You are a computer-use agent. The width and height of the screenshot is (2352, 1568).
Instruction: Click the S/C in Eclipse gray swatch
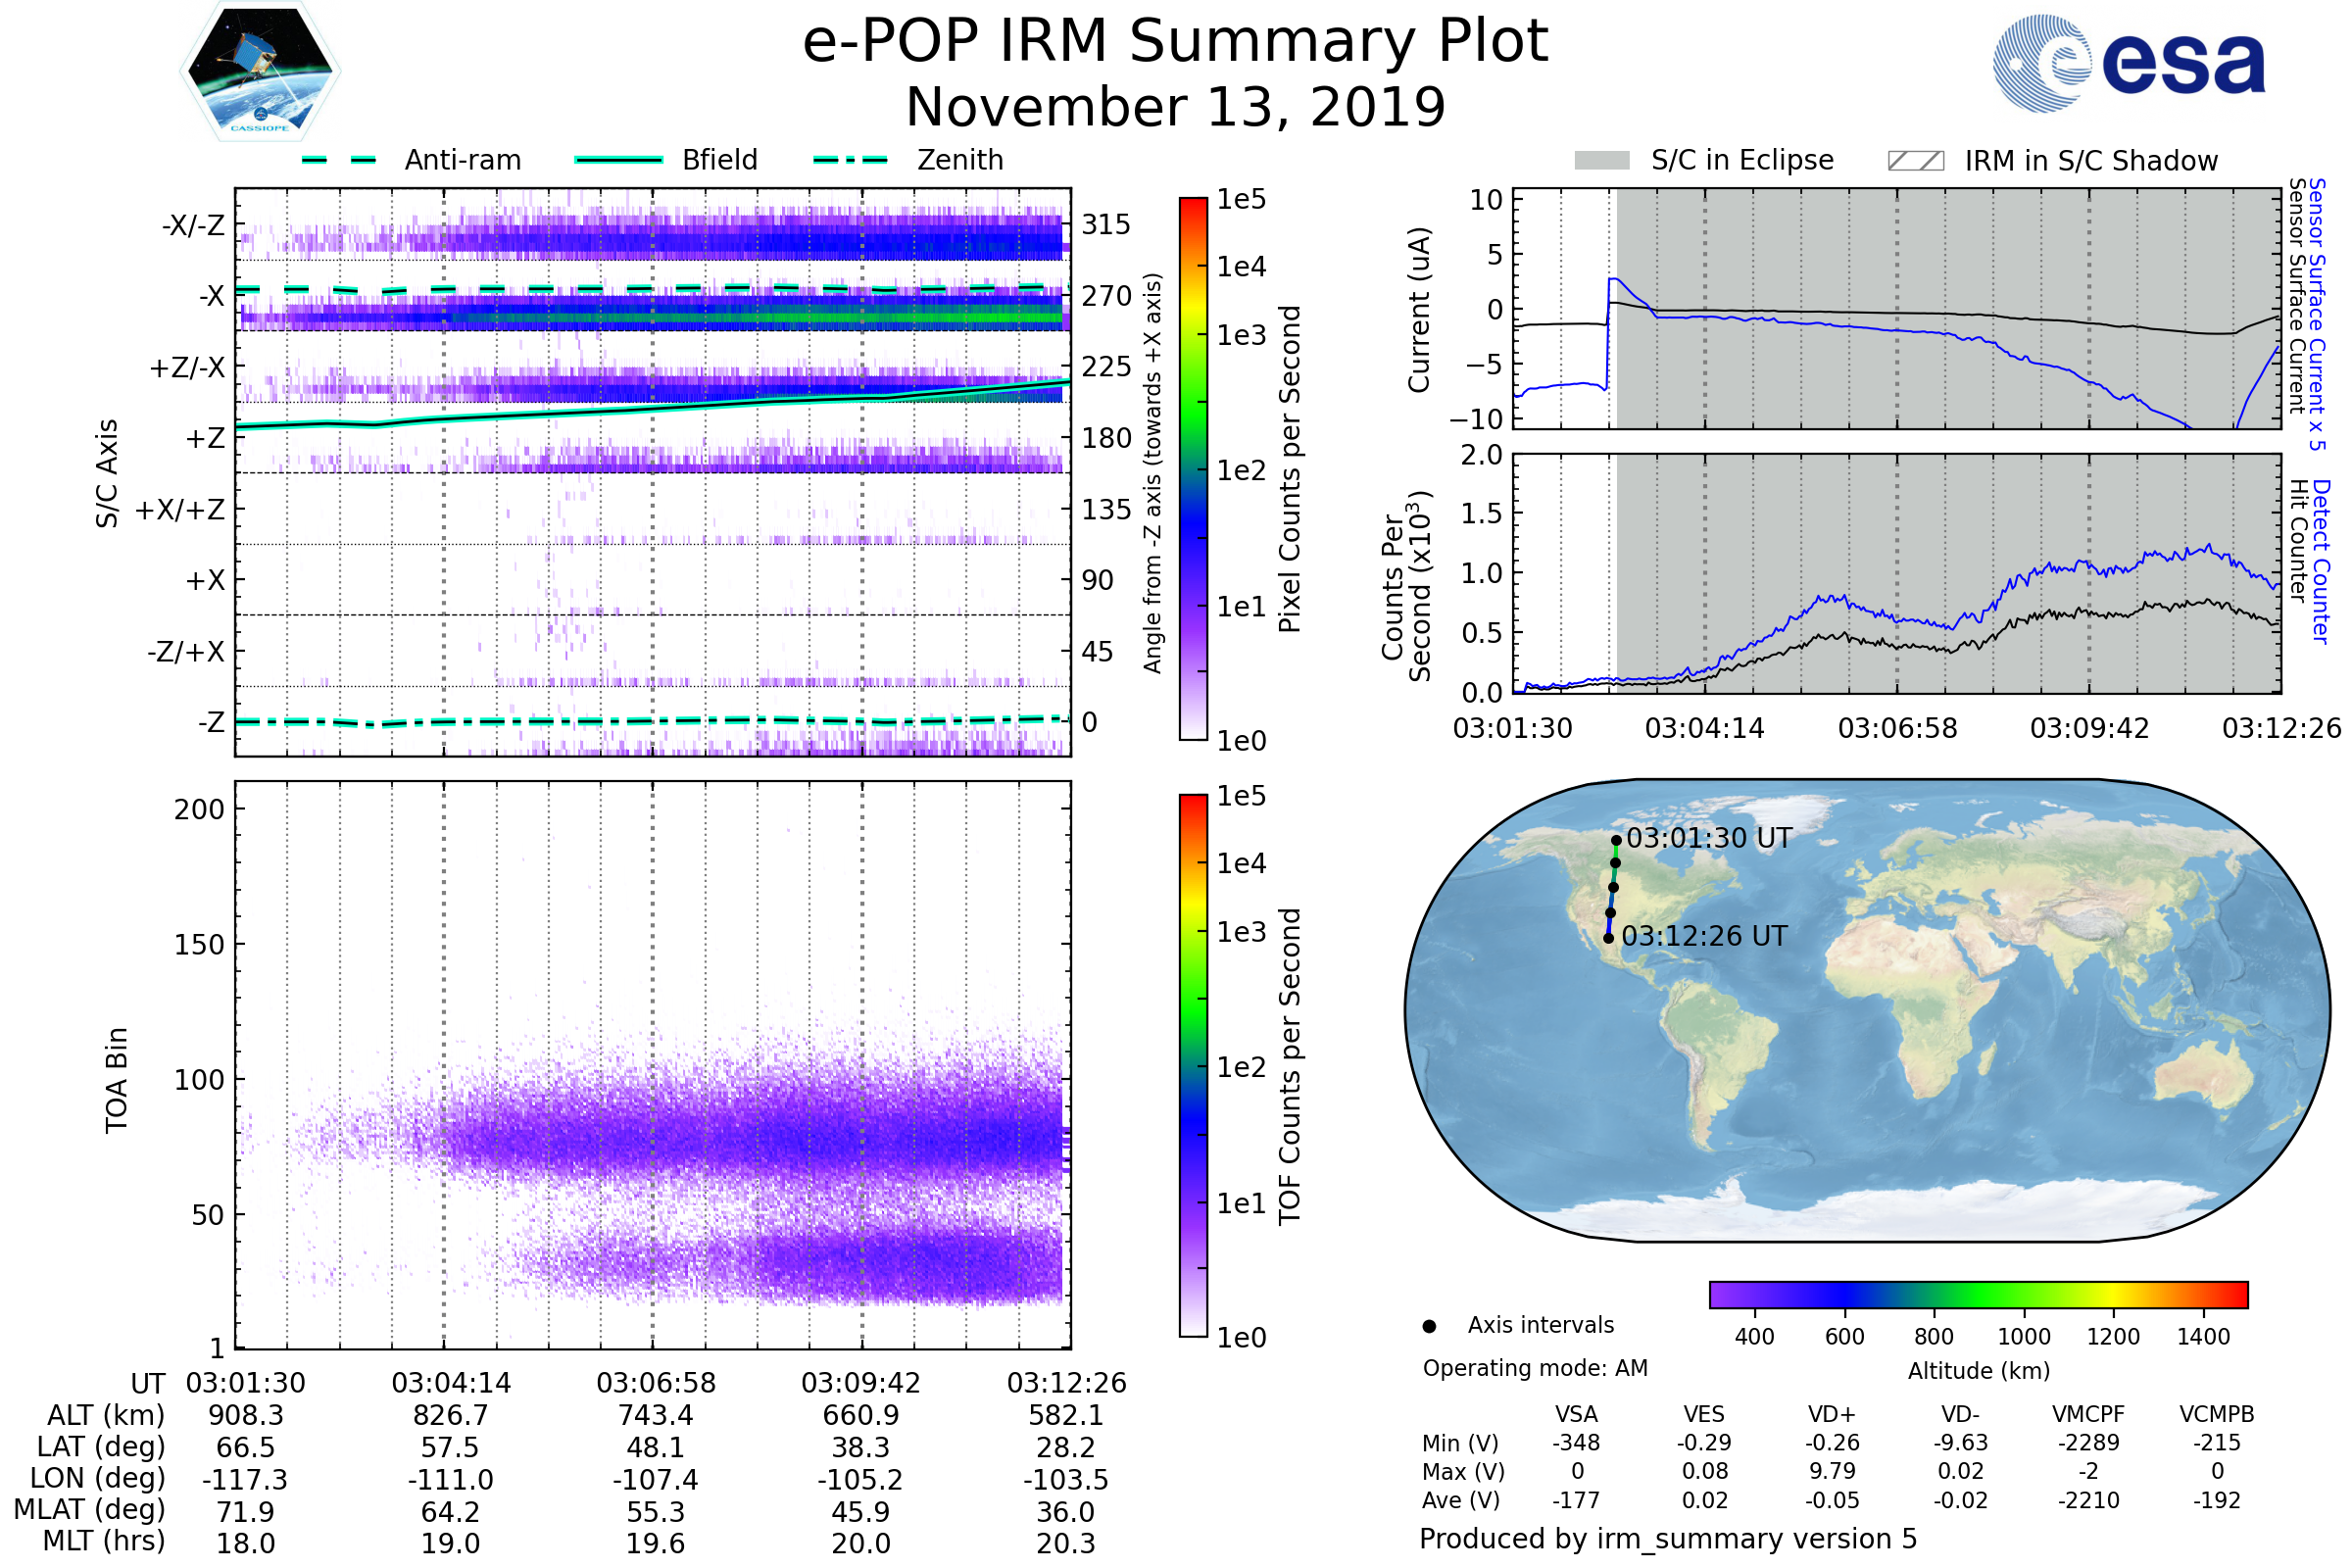(1601, 161)
